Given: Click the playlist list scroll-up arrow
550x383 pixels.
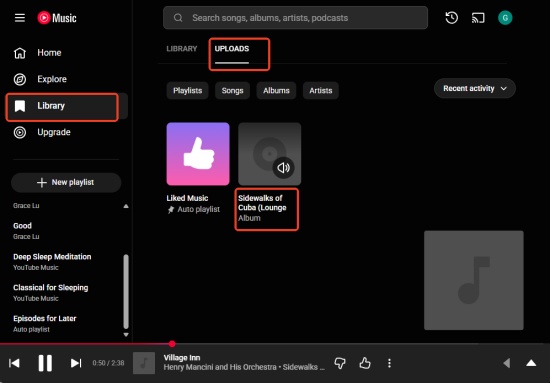Looking at the screenshot, I should (x=126, y=206).
